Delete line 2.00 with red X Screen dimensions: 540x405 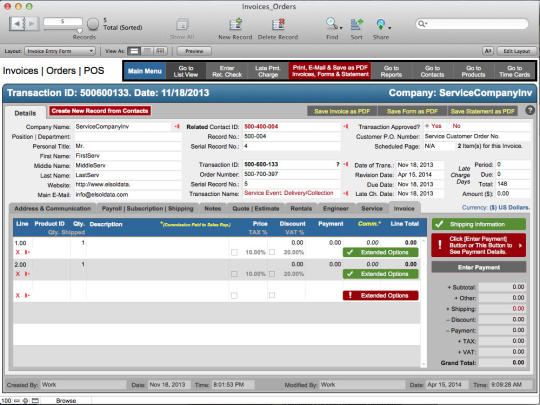[18, 274]
